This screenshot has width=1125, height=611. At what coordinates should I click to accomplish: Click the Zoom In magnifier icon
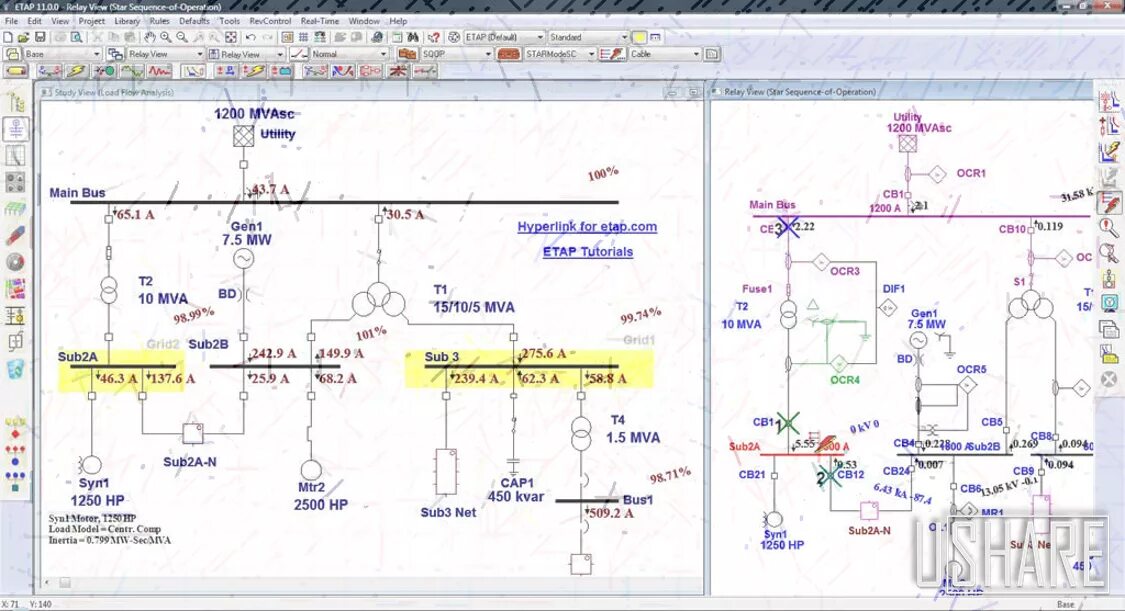(166, 37)
